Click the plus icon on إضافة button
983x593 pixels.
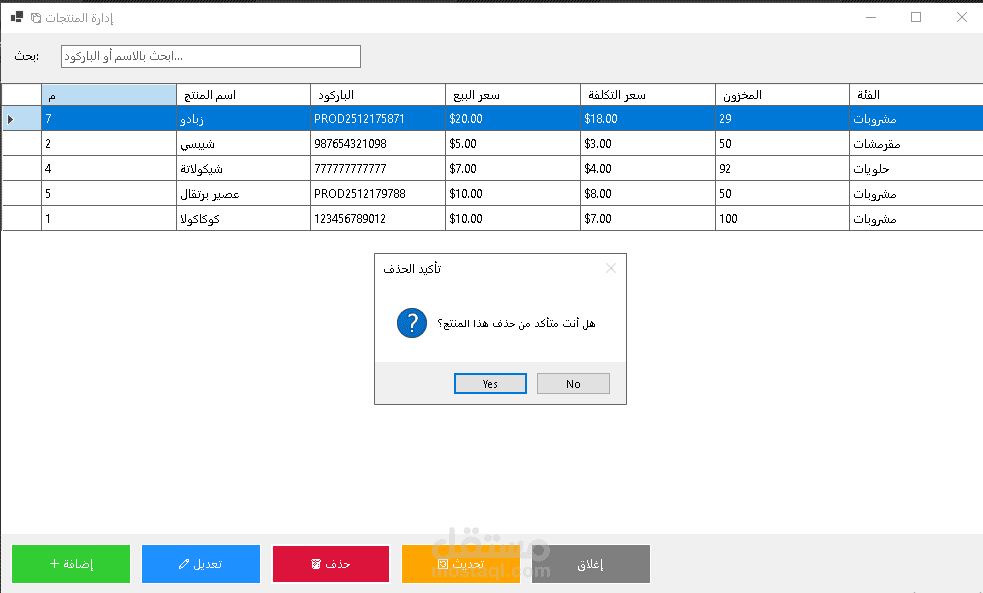(x=55, y=564)
